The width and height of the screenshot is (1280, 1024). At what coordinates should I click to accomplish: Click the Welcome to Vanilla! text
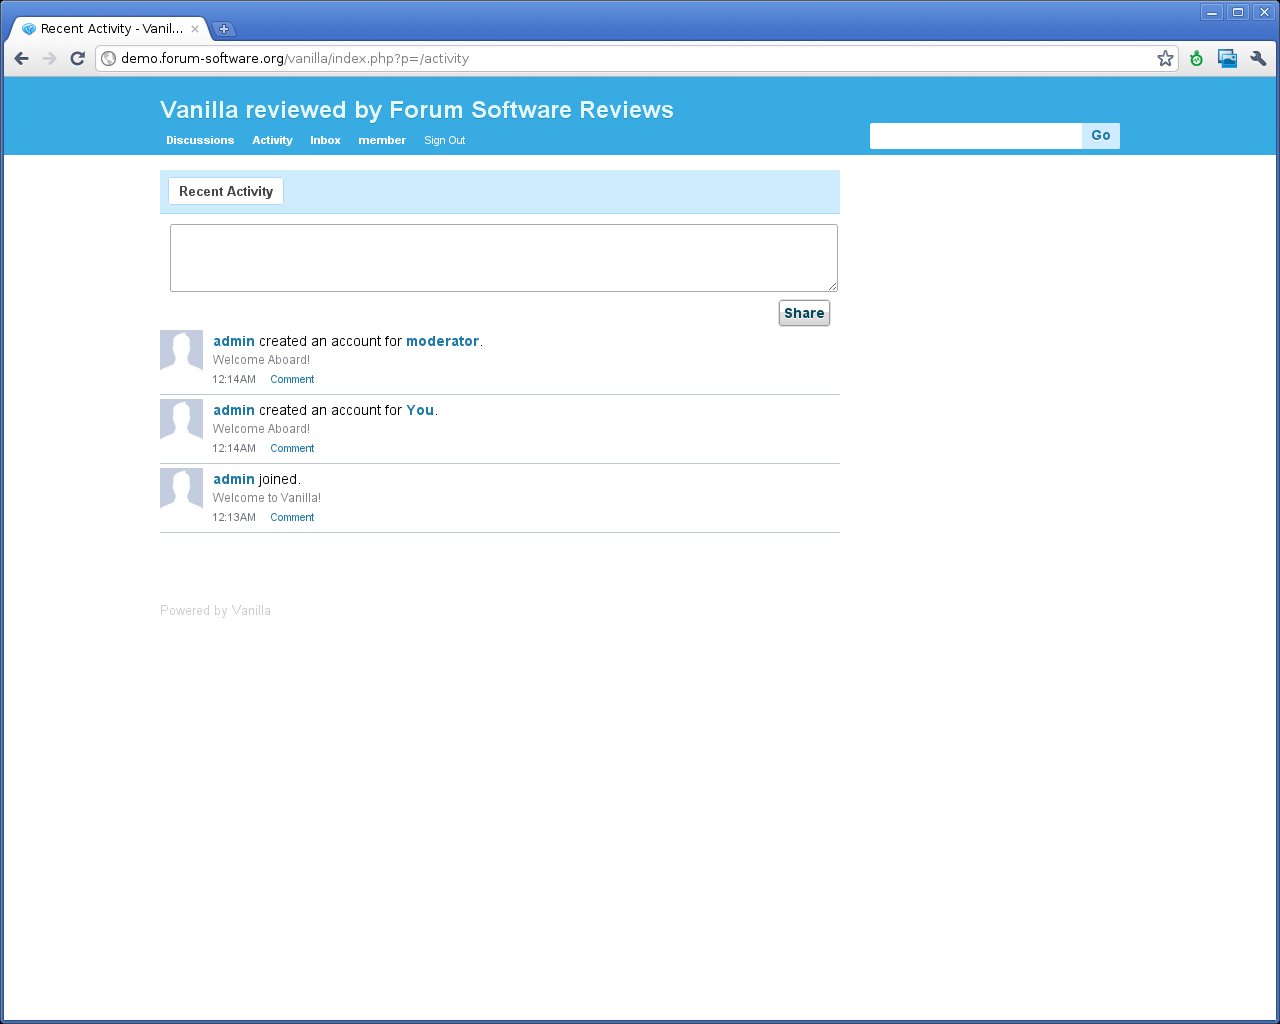pos(267,498)
